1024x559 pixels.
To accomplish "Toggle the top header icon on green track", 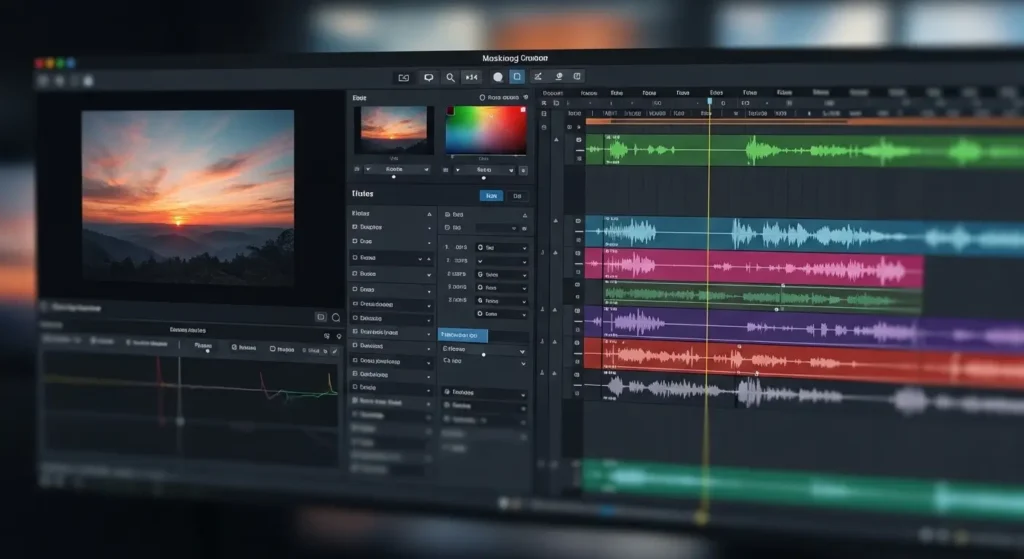I will pos(579,140).
